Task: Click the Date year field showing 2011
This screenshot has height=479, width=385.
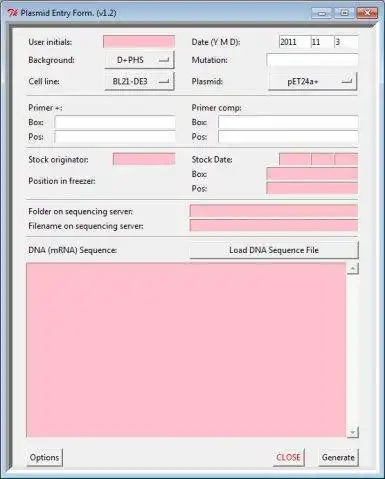Action: pyautogui.click(x=295, y=42)
